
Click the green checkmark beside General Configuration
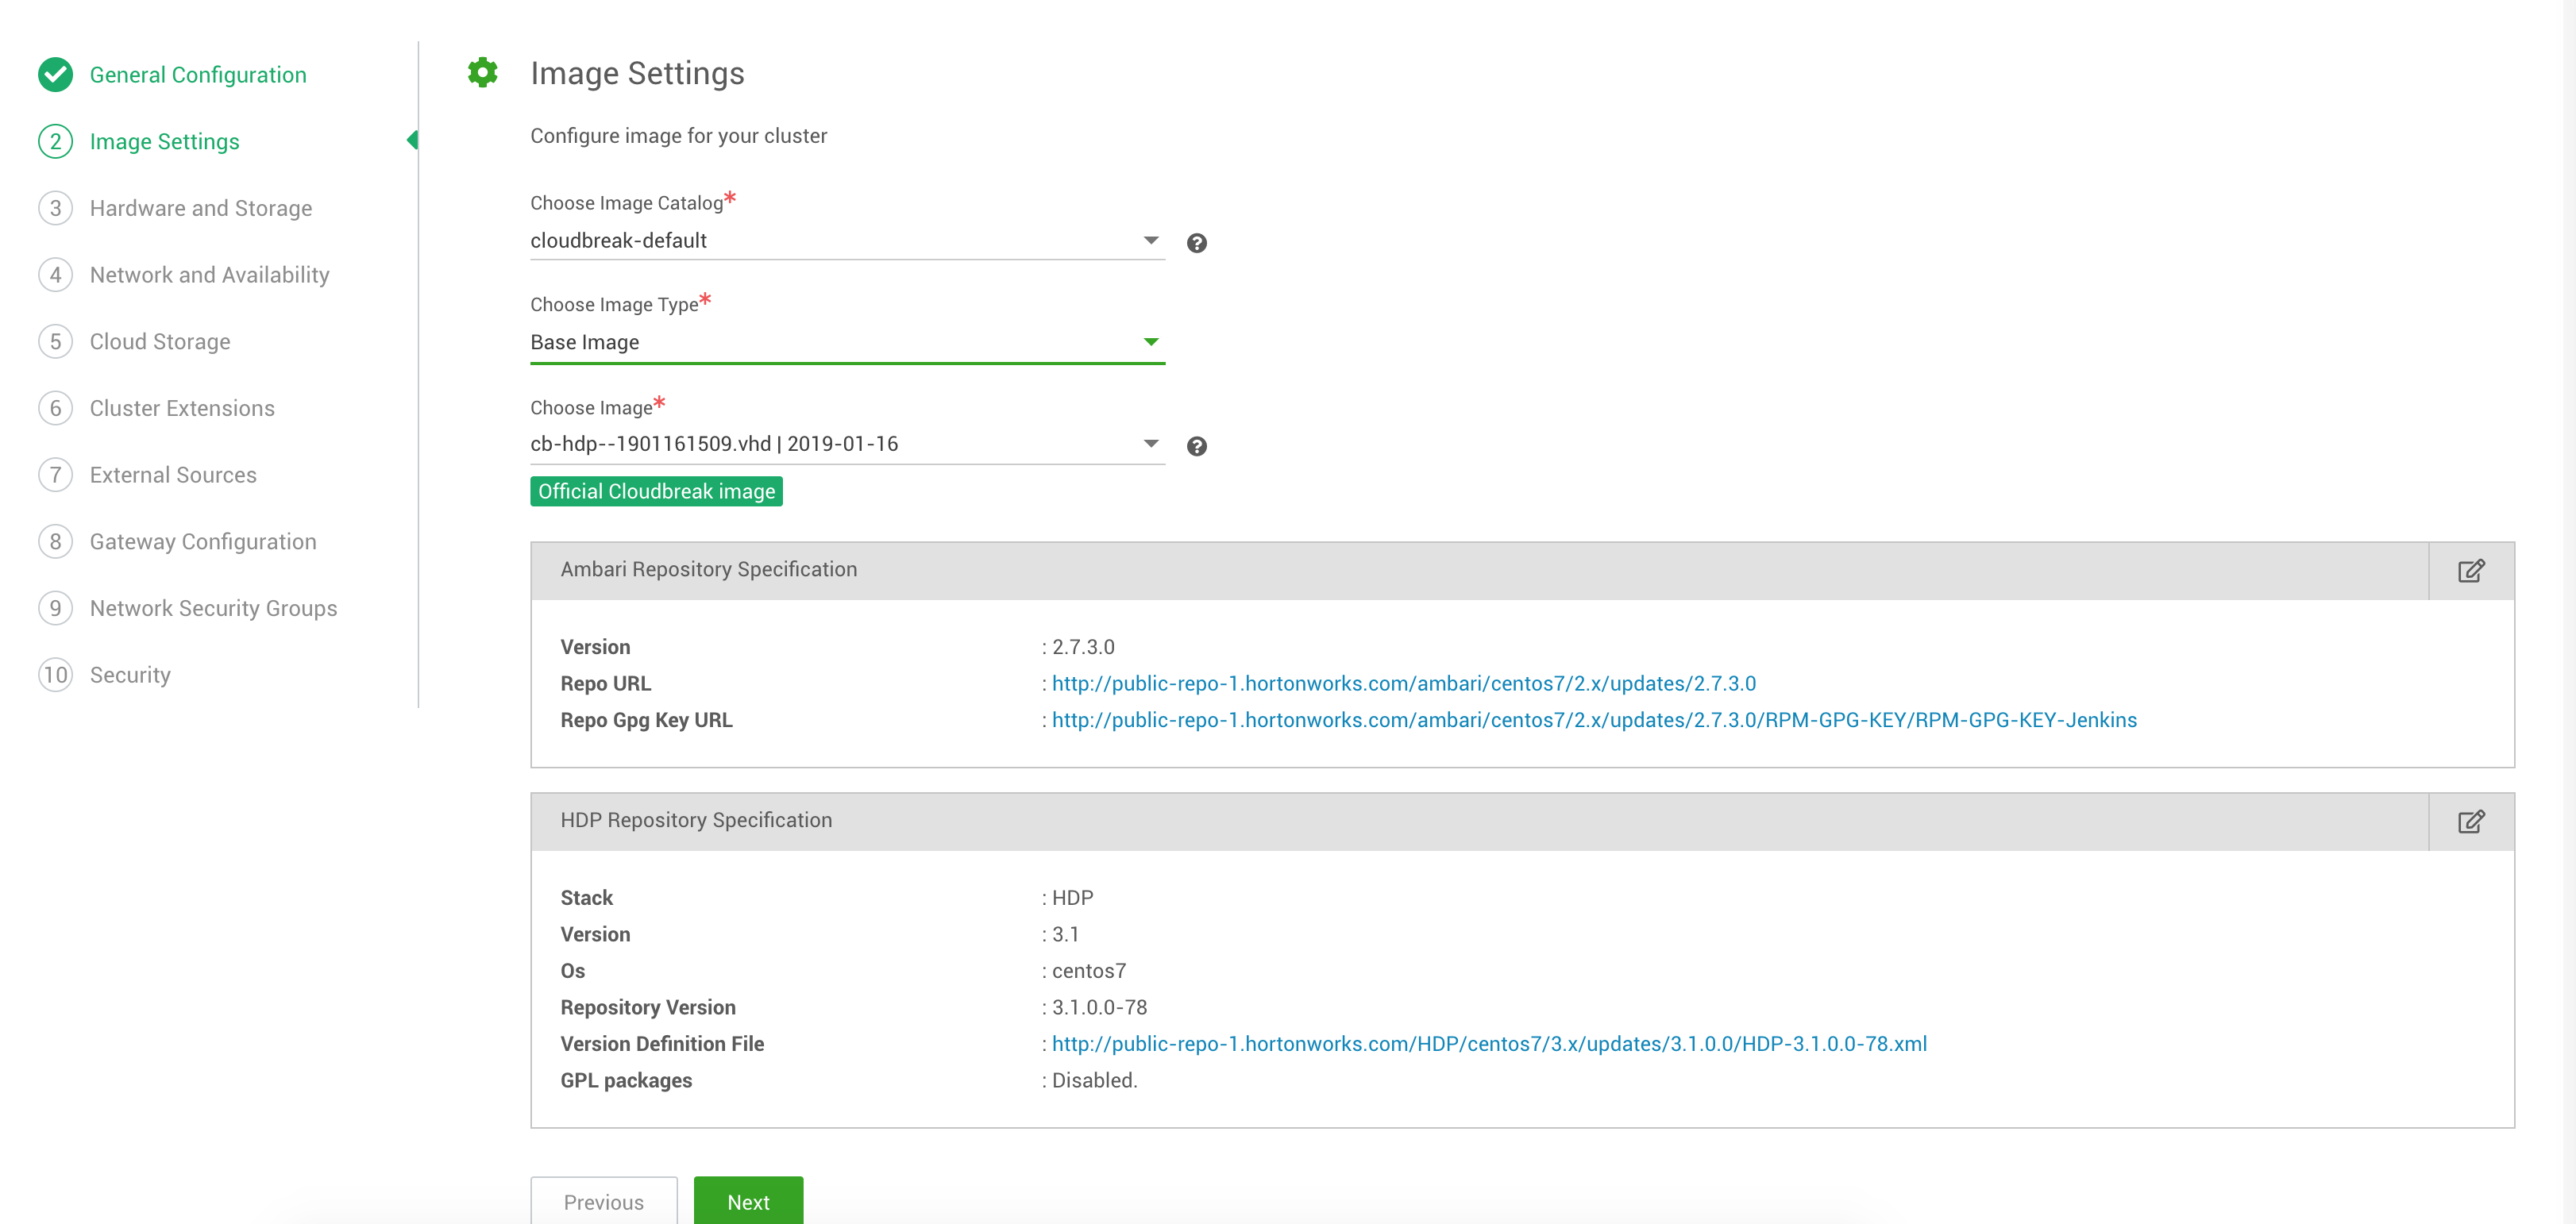[x=55, y=74]
